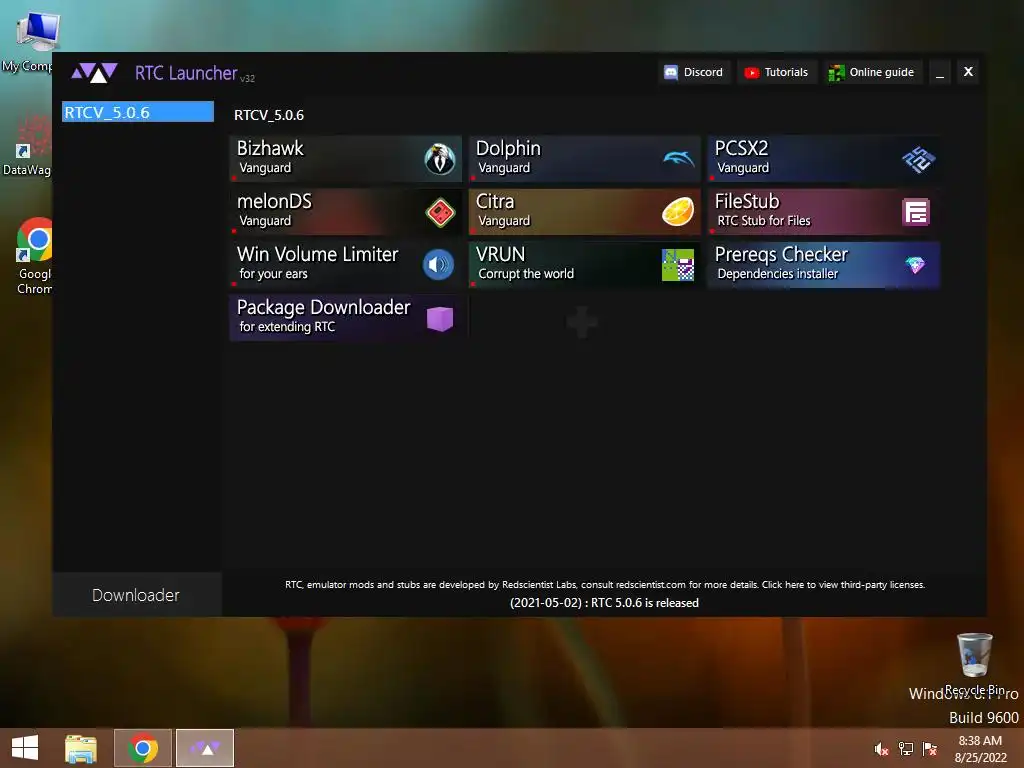The width and height of the screenshot is (1024, 768).
Task: Select RTCV_5.0.6 in the version list
Action: point(138,112)
